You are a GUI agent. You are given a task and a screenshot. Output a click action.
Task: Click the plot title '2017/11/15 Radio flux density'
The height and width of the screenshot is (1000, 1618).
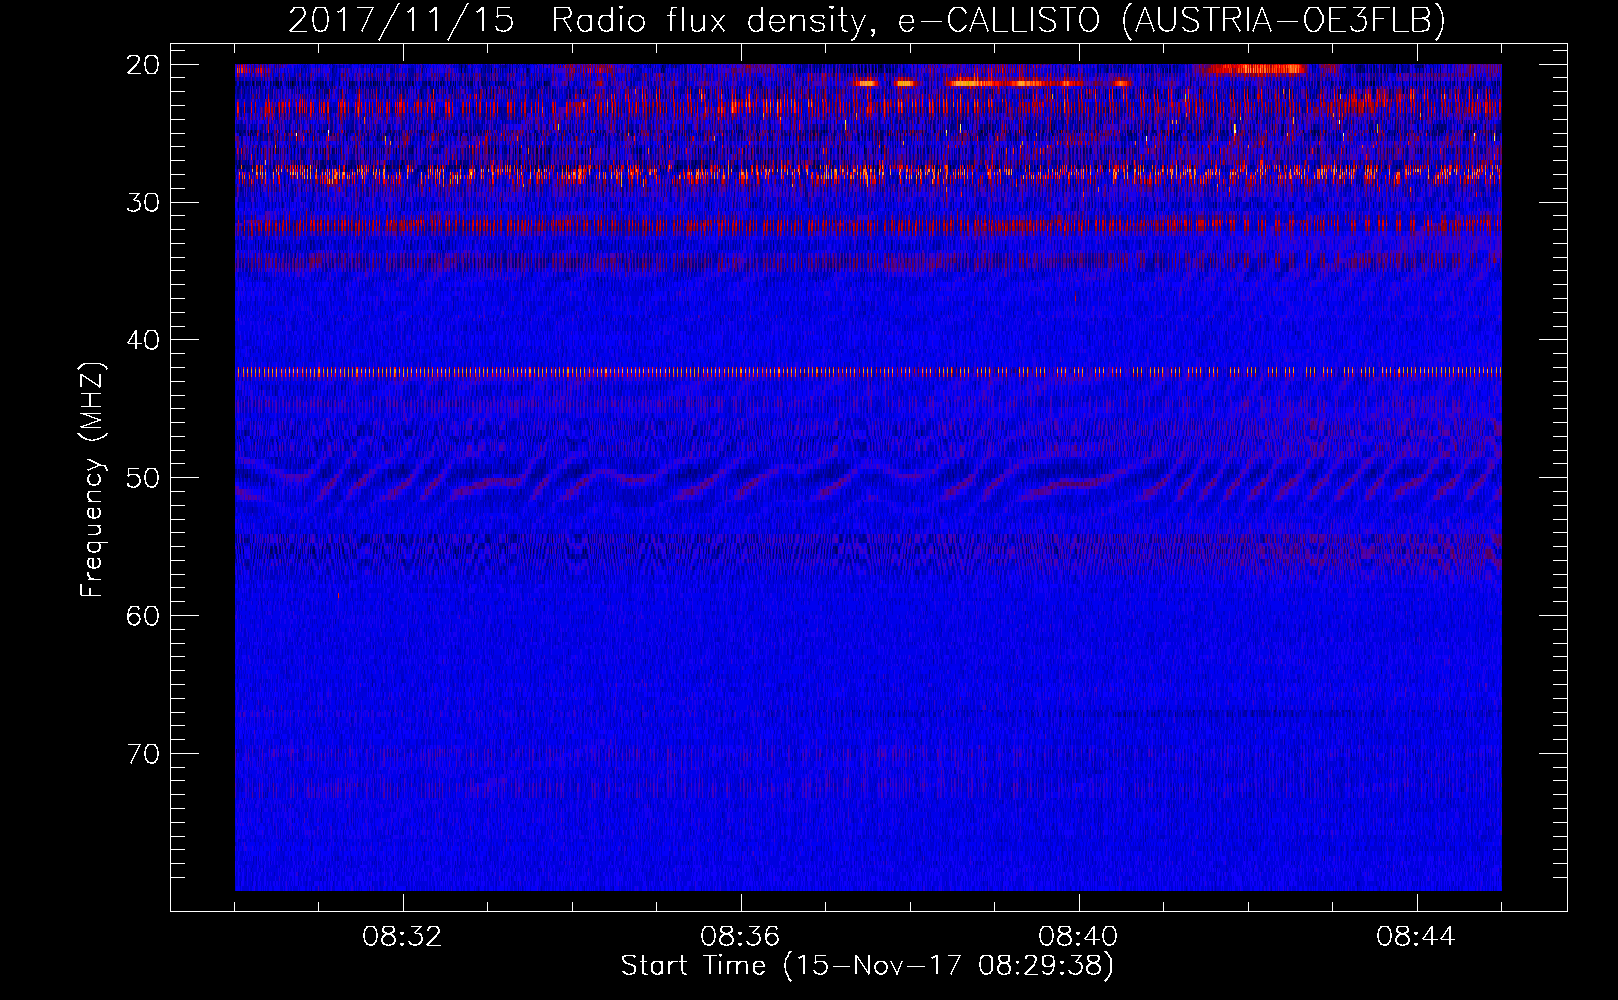coord(577,20)
